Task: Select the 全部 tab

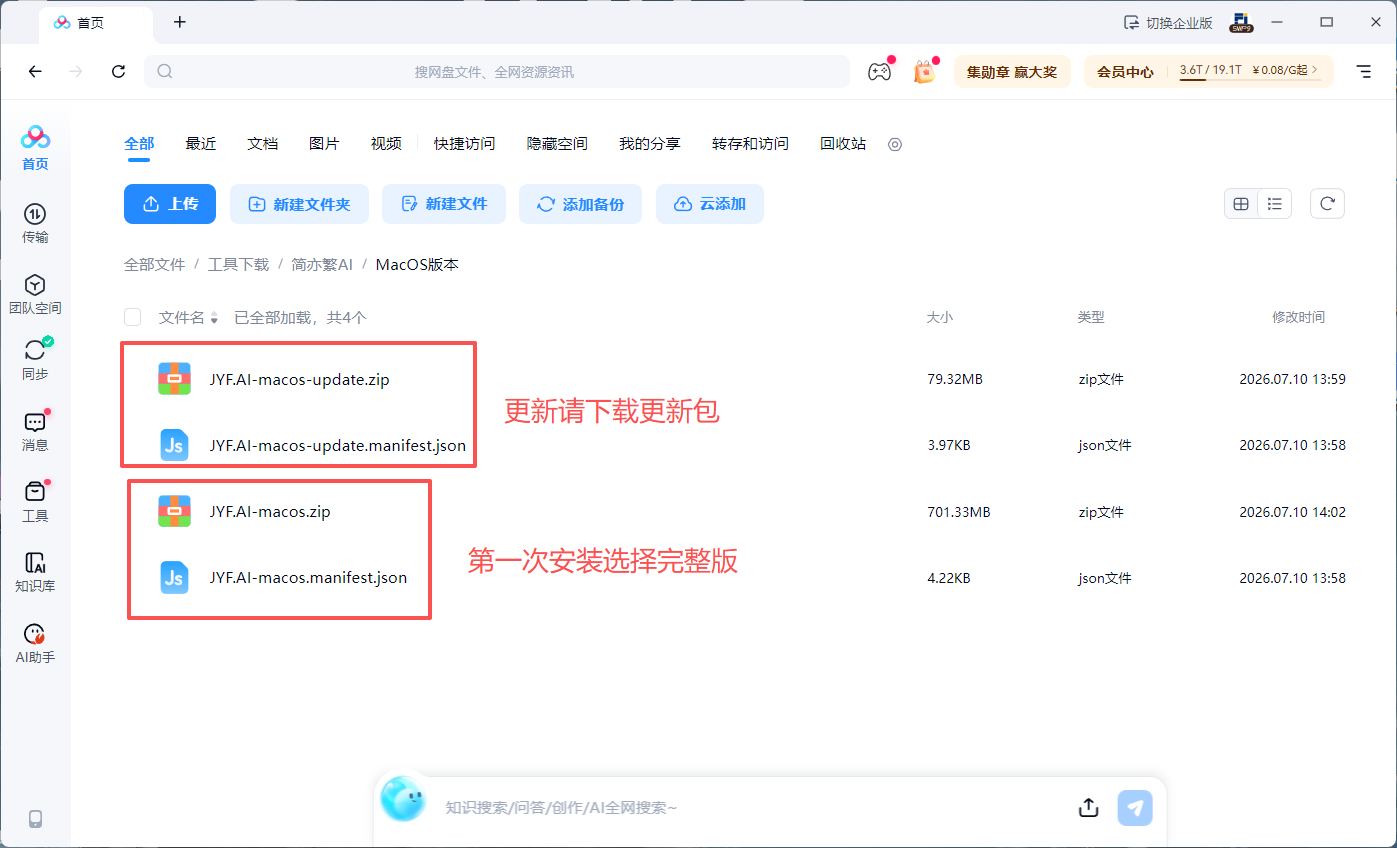Action: tap(139, 144)
